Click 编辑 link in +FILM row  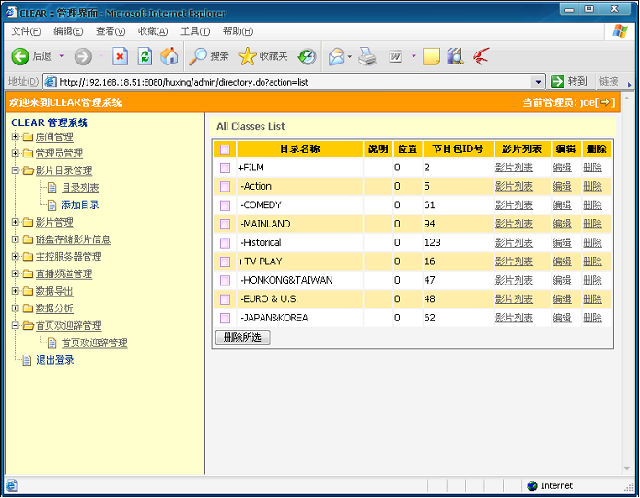click(x=562, y=168)
